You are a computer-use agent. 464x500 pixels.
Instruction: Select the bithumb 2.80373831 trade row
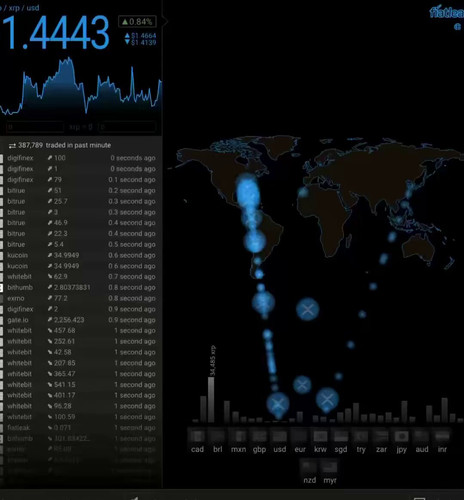click(x=81, y=287)
